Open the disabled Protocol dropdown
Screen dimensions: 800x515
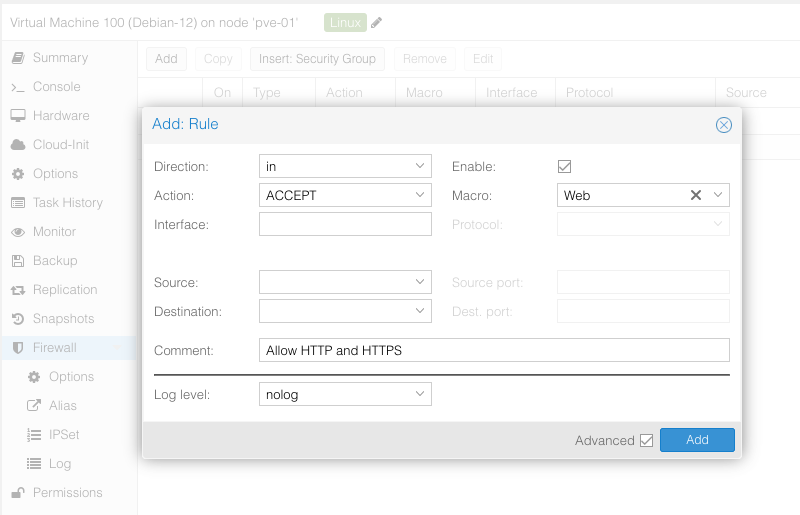[x=718, y=224]
